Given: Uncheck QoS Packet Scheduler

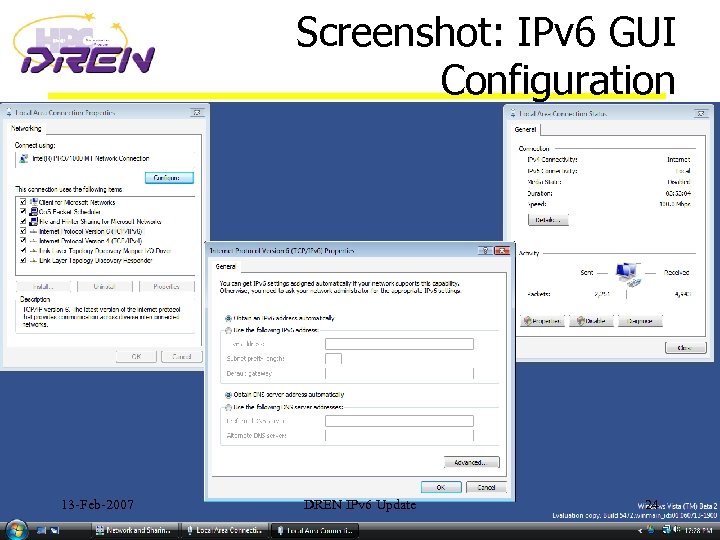Looking at the screenshot, I should pos(23,212).
